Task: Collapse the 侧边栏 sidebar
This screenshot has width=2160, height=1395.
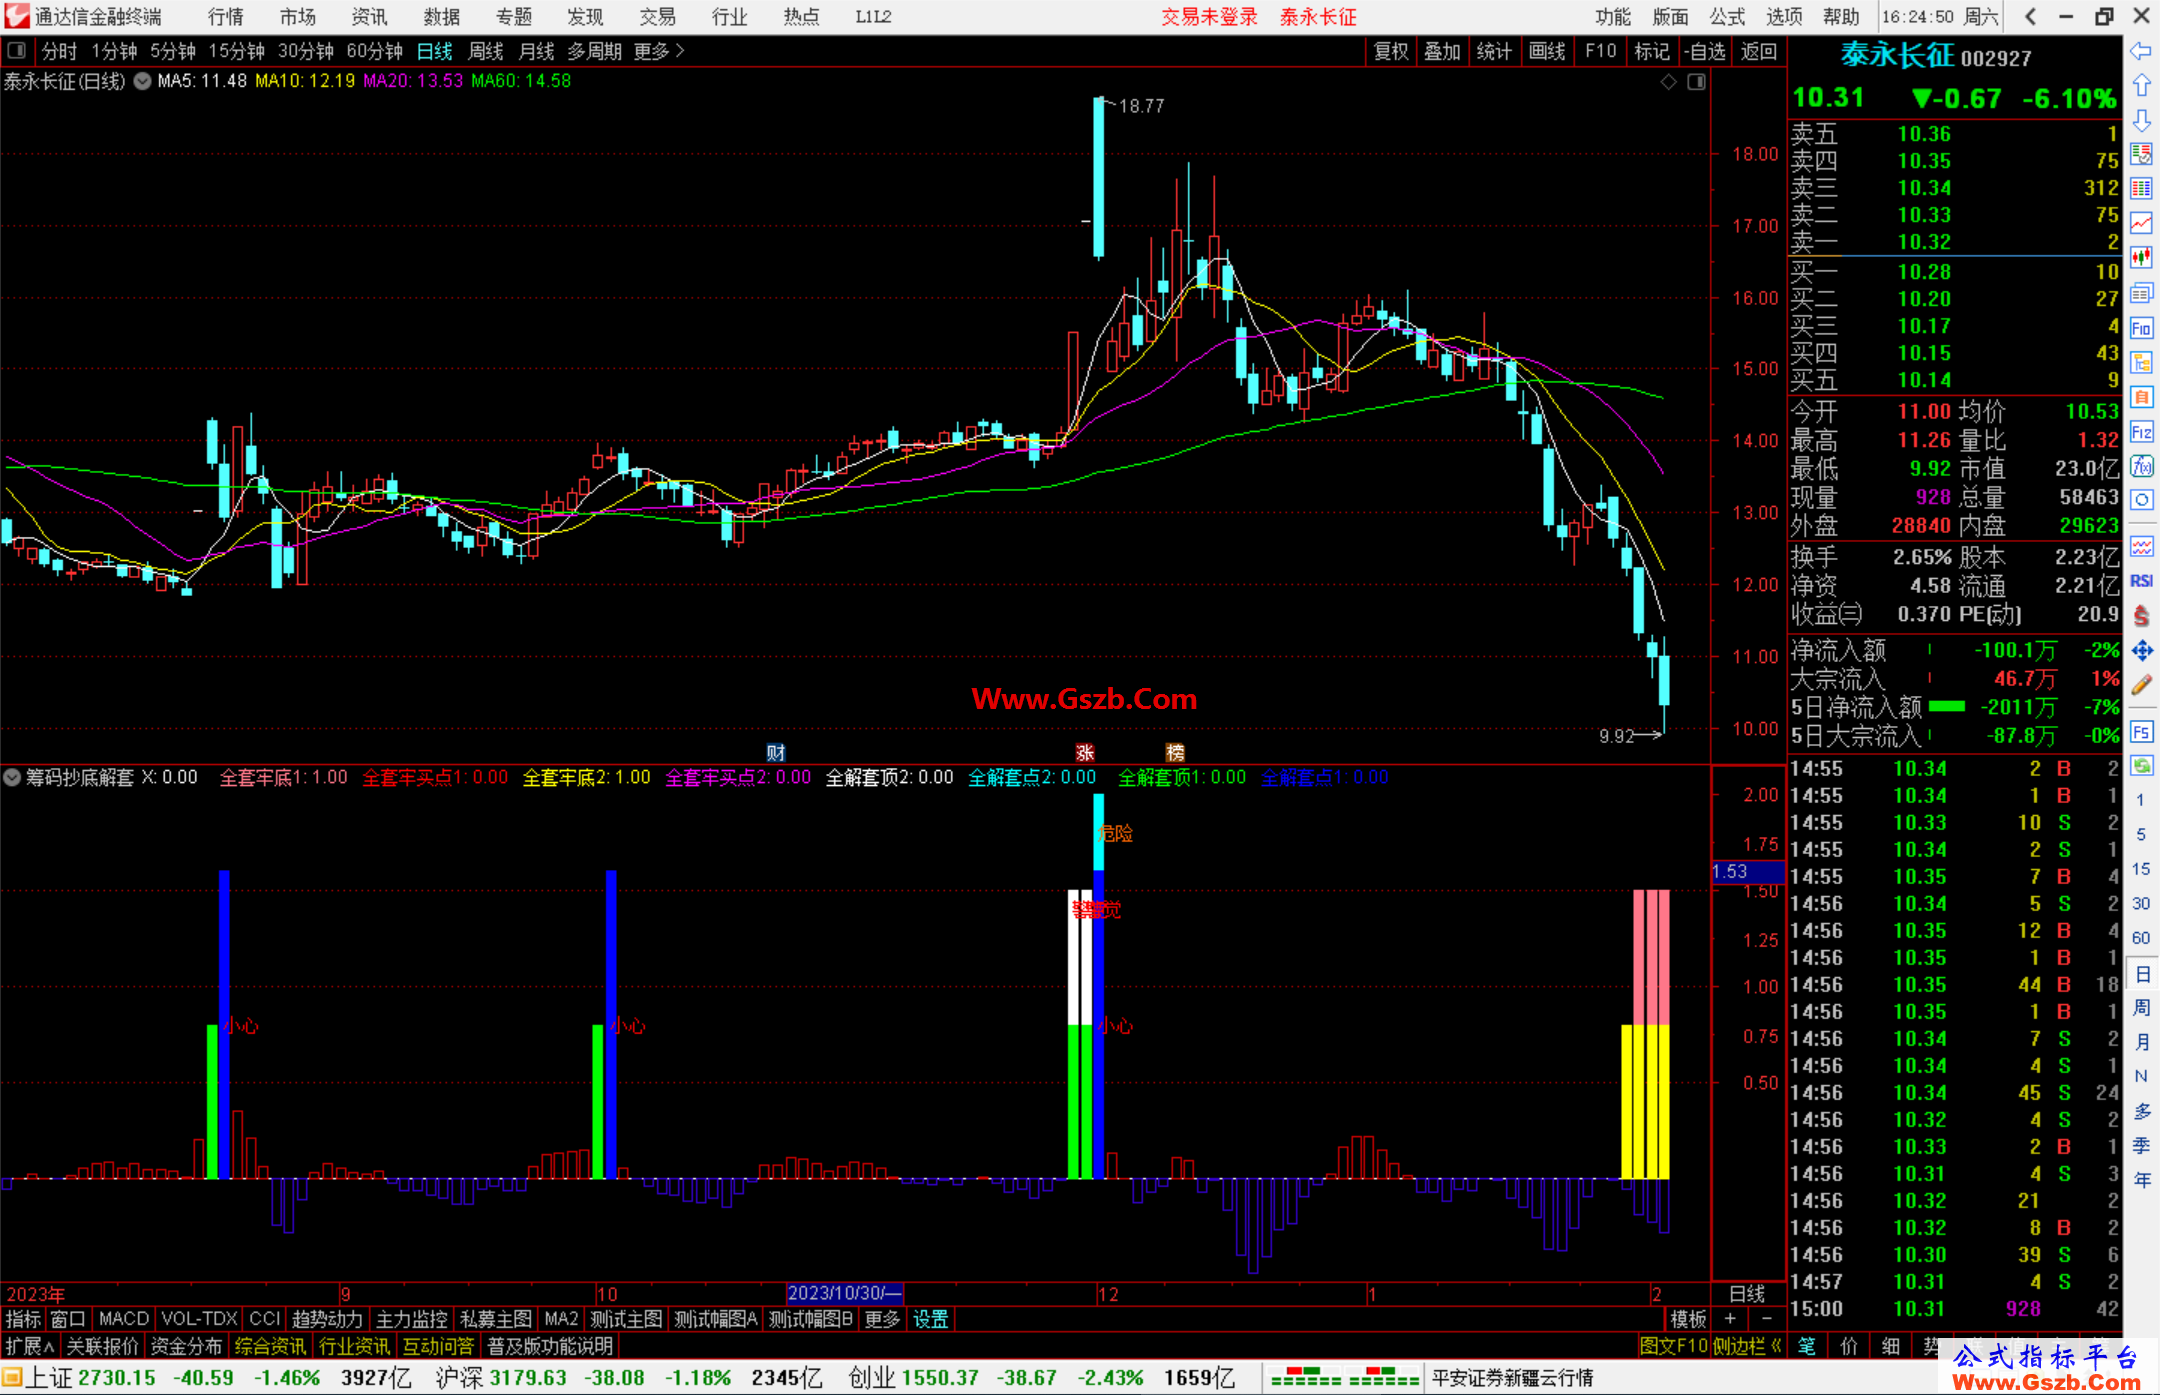Action: pyautogui.click(x=1746, y=1346)
